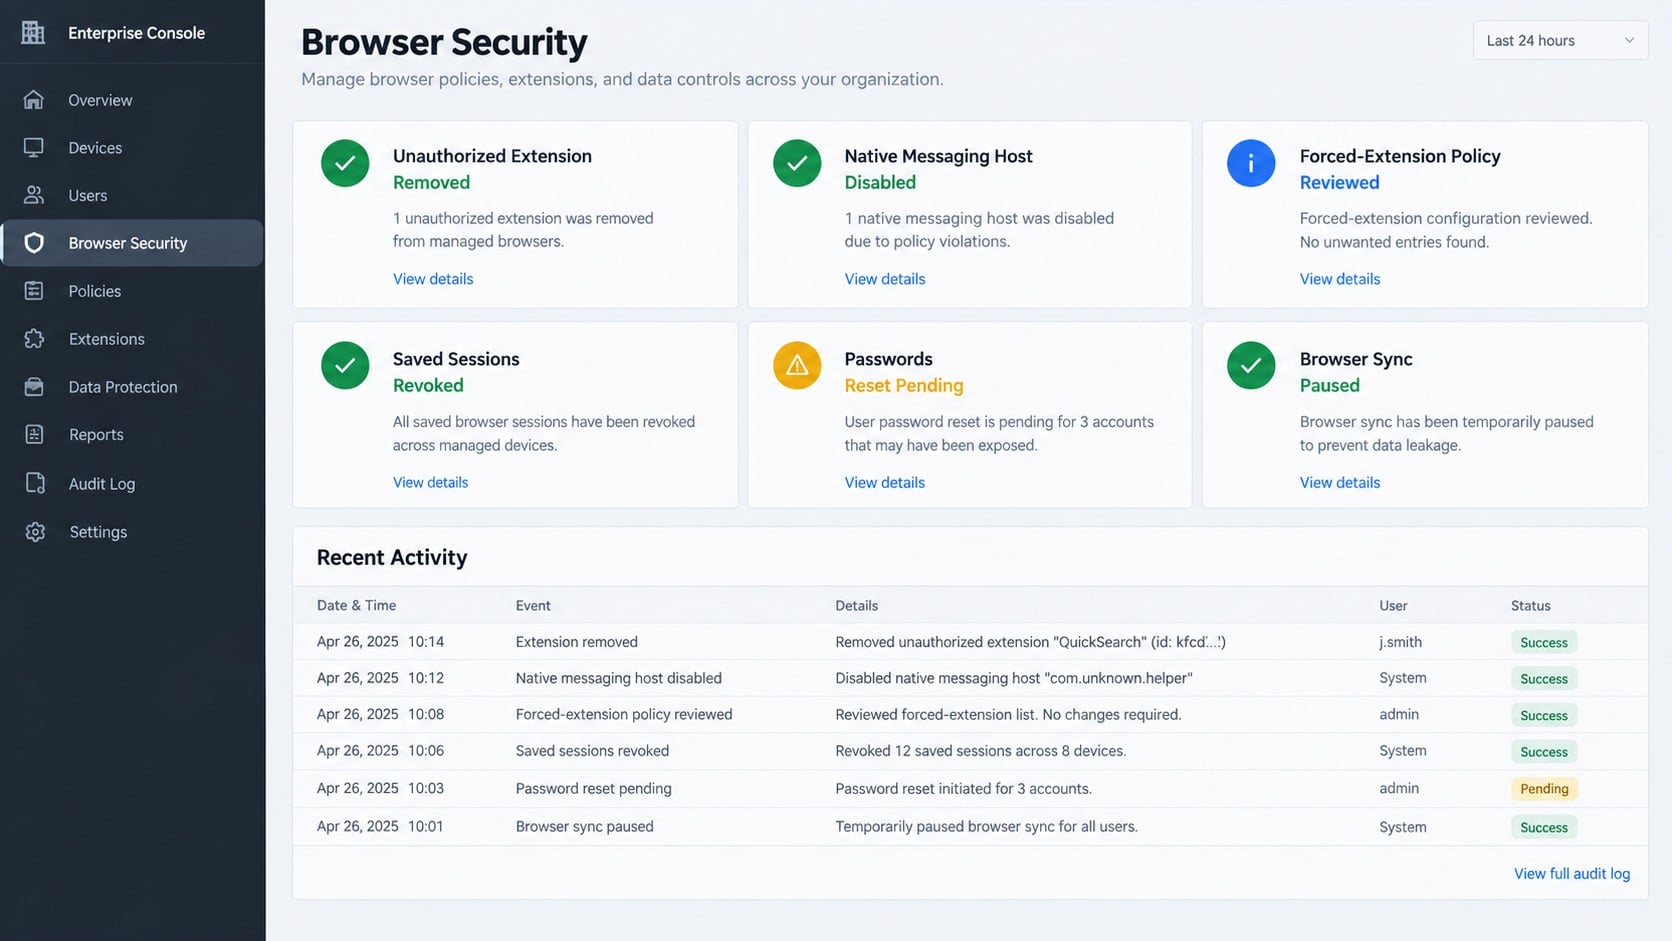
Task: Click the Browser Security shield icon
Action: [34, 243]
